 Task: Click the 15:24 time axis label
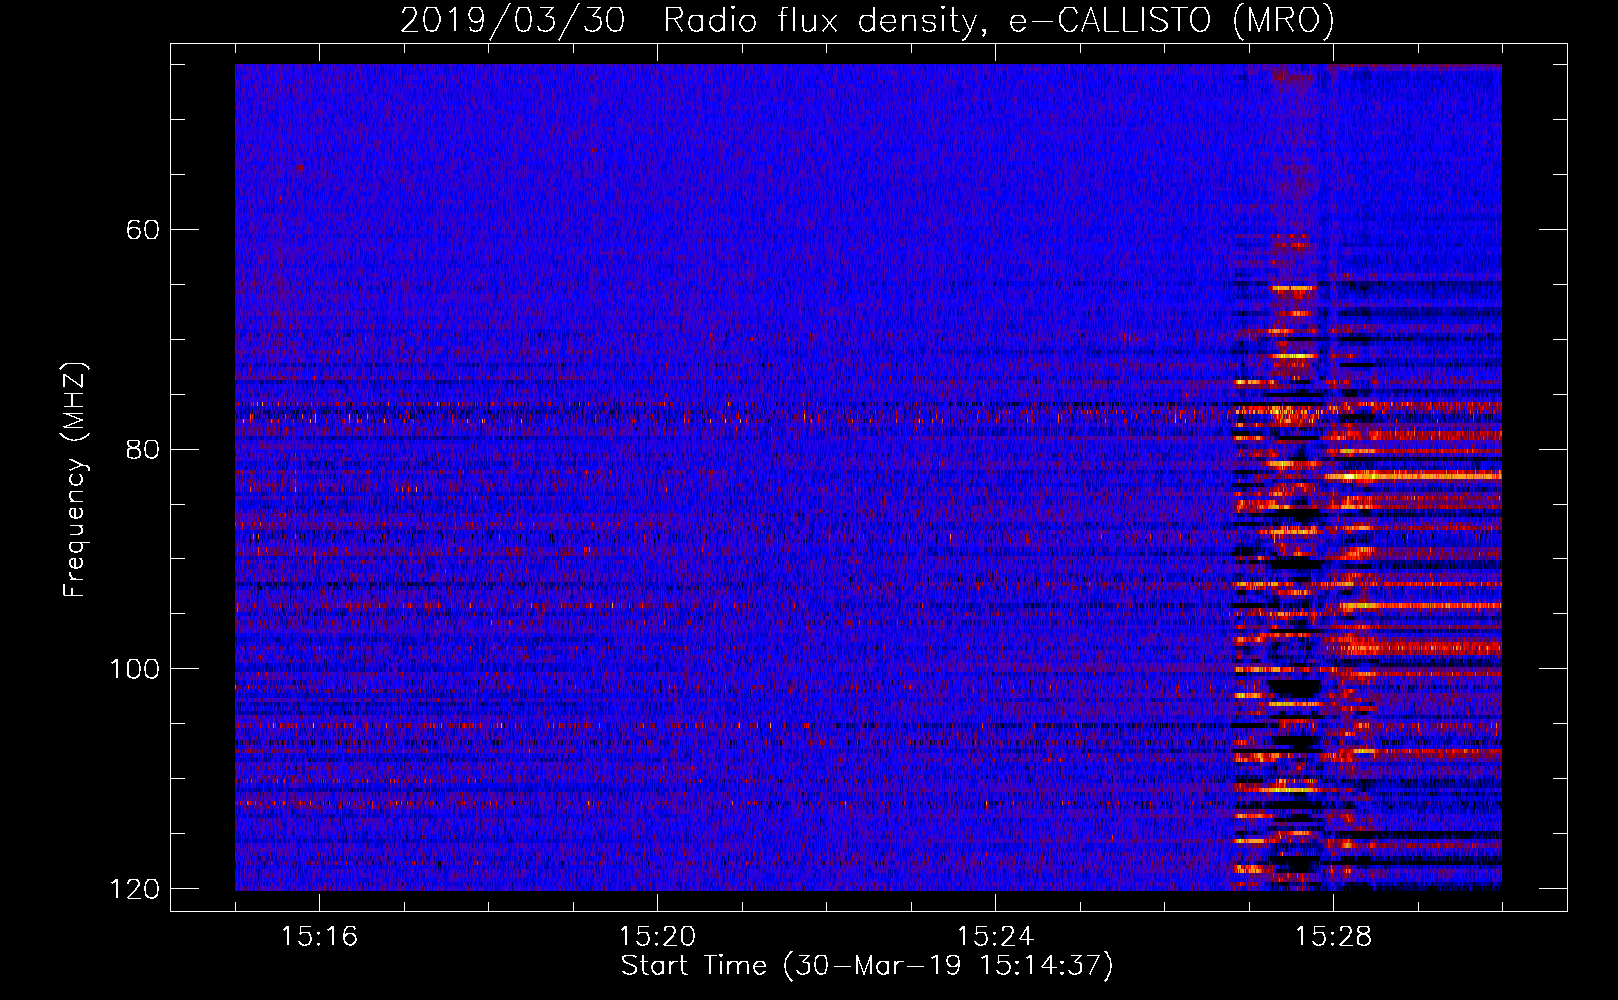995,937
